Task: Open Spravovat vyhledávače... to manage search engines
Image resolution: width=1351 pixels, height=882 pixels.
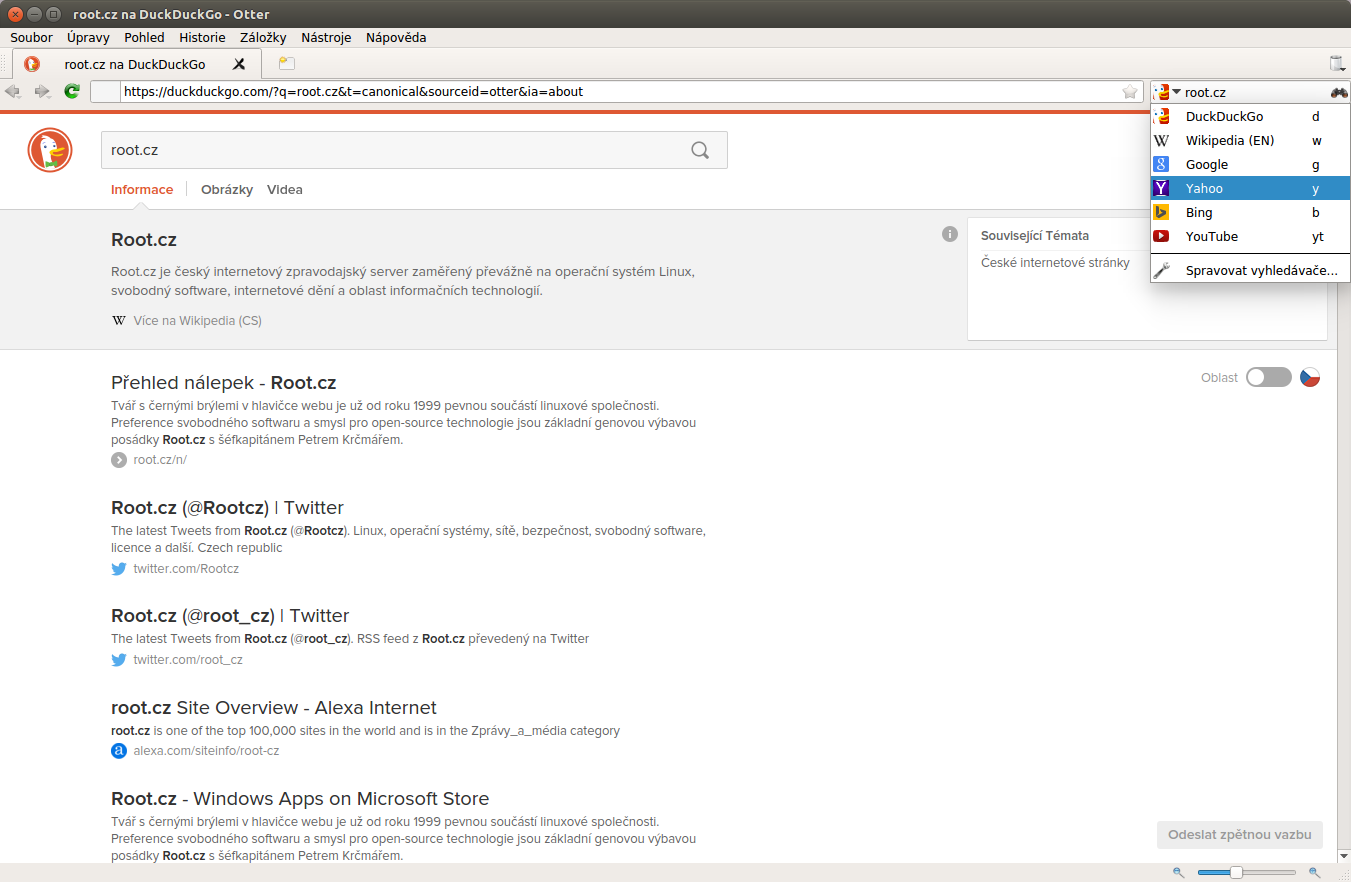Action: (1250, 270)
